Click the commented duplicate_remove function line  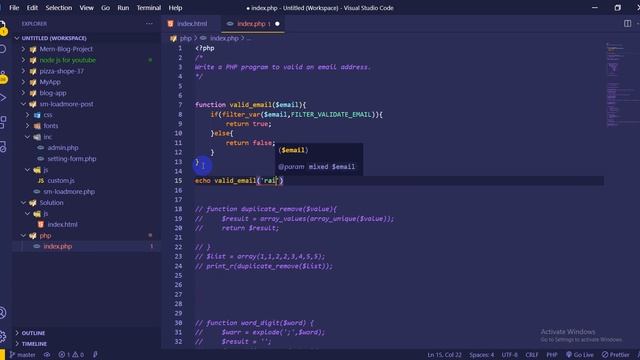pyautogui.click(x=265, y=209)
